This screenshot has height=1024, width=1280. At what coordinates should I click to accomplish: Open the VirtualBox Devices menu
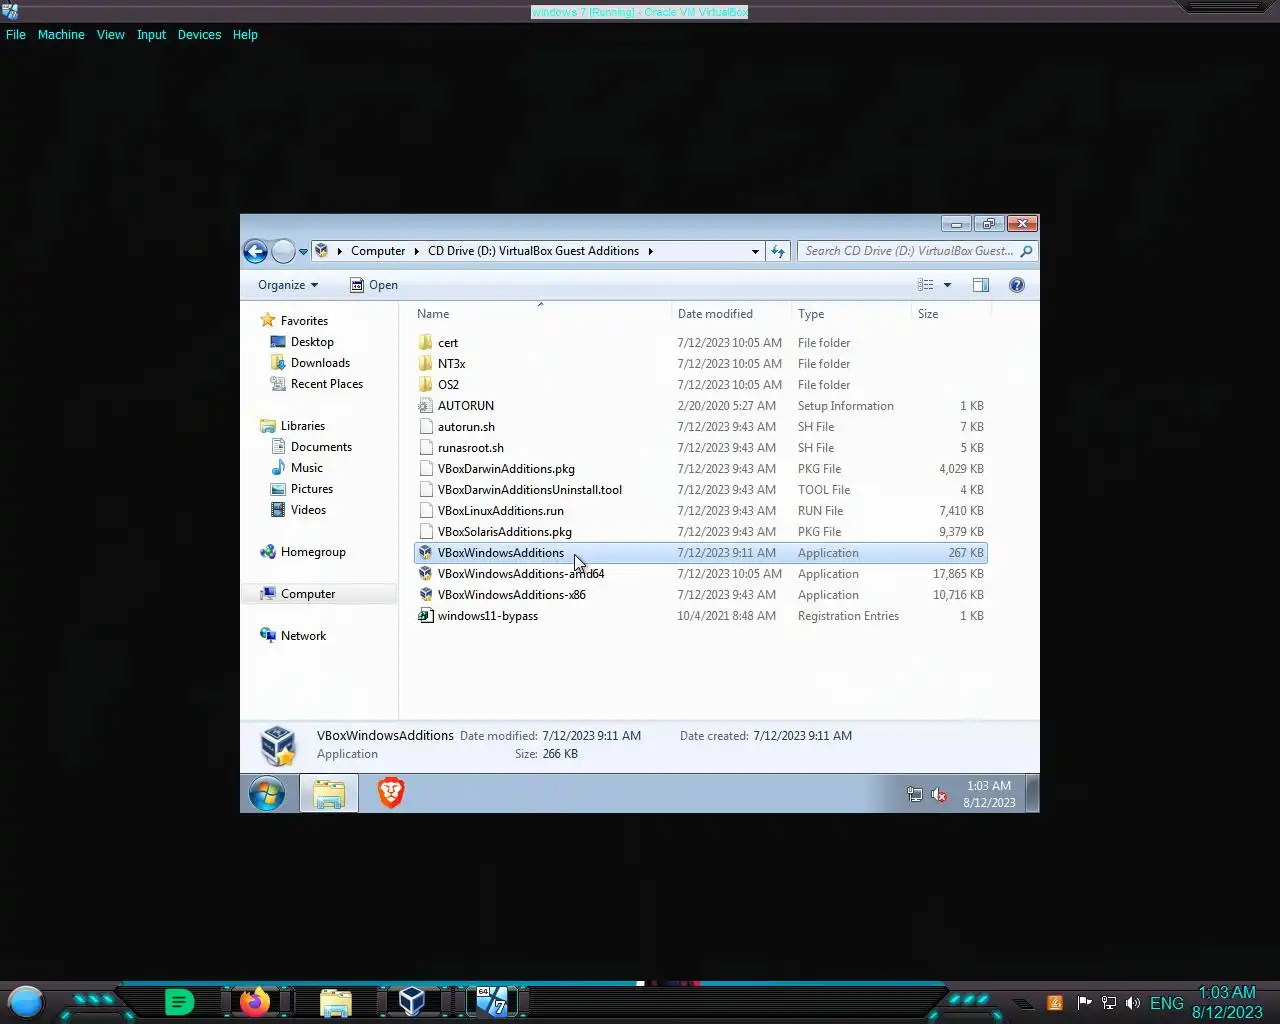click(x=199, y=35)
